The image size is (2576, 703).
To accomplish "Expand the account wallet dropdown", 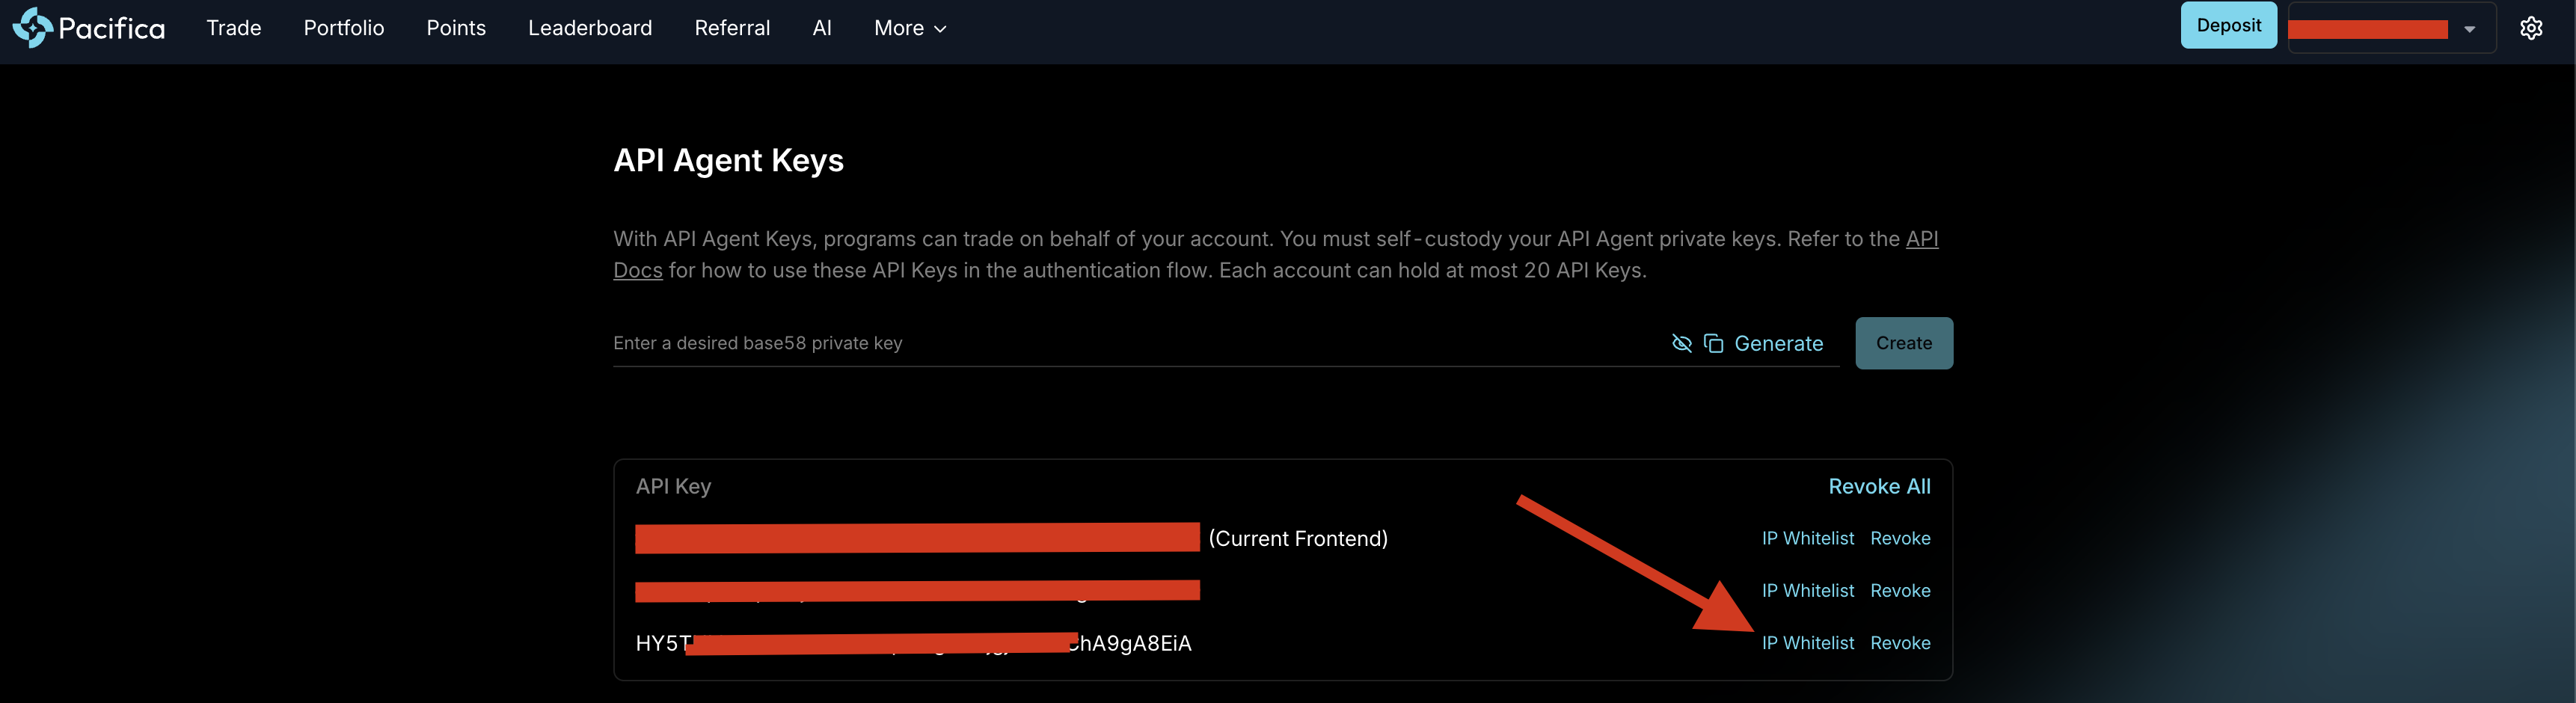I will coord(2469,29).
